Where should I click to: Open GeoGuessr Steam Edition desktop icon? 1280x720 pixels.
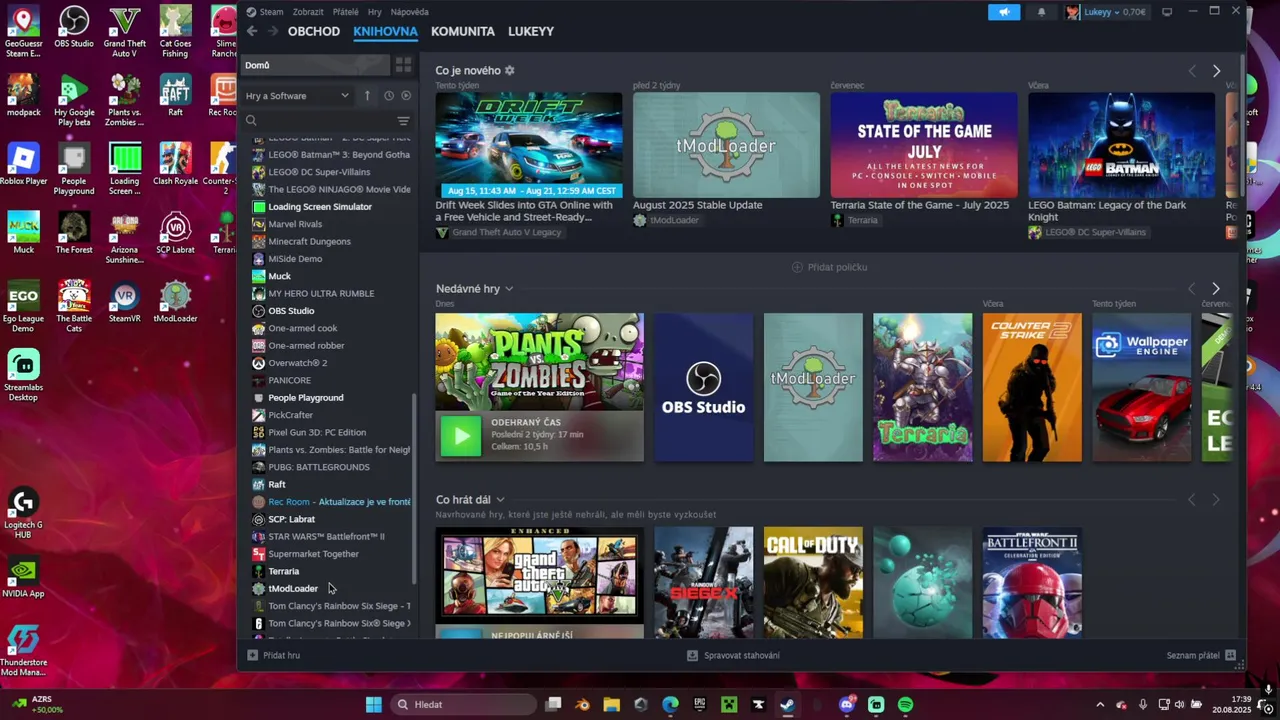click(23, 32)
